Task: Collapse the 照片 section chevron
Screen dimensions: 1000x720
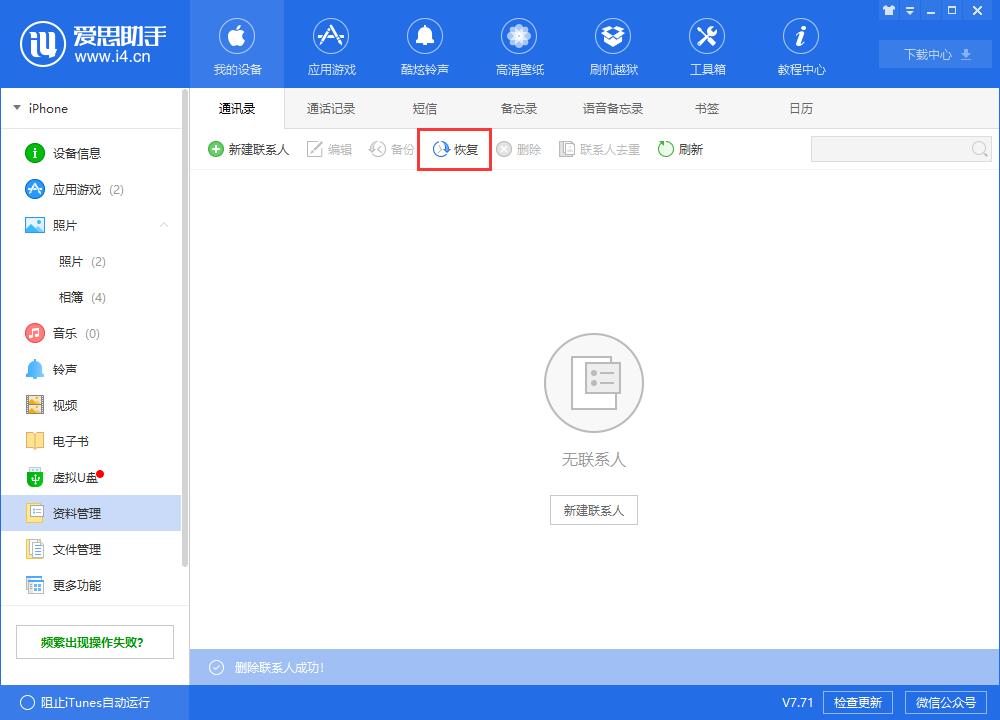Action: click(164, 225)
